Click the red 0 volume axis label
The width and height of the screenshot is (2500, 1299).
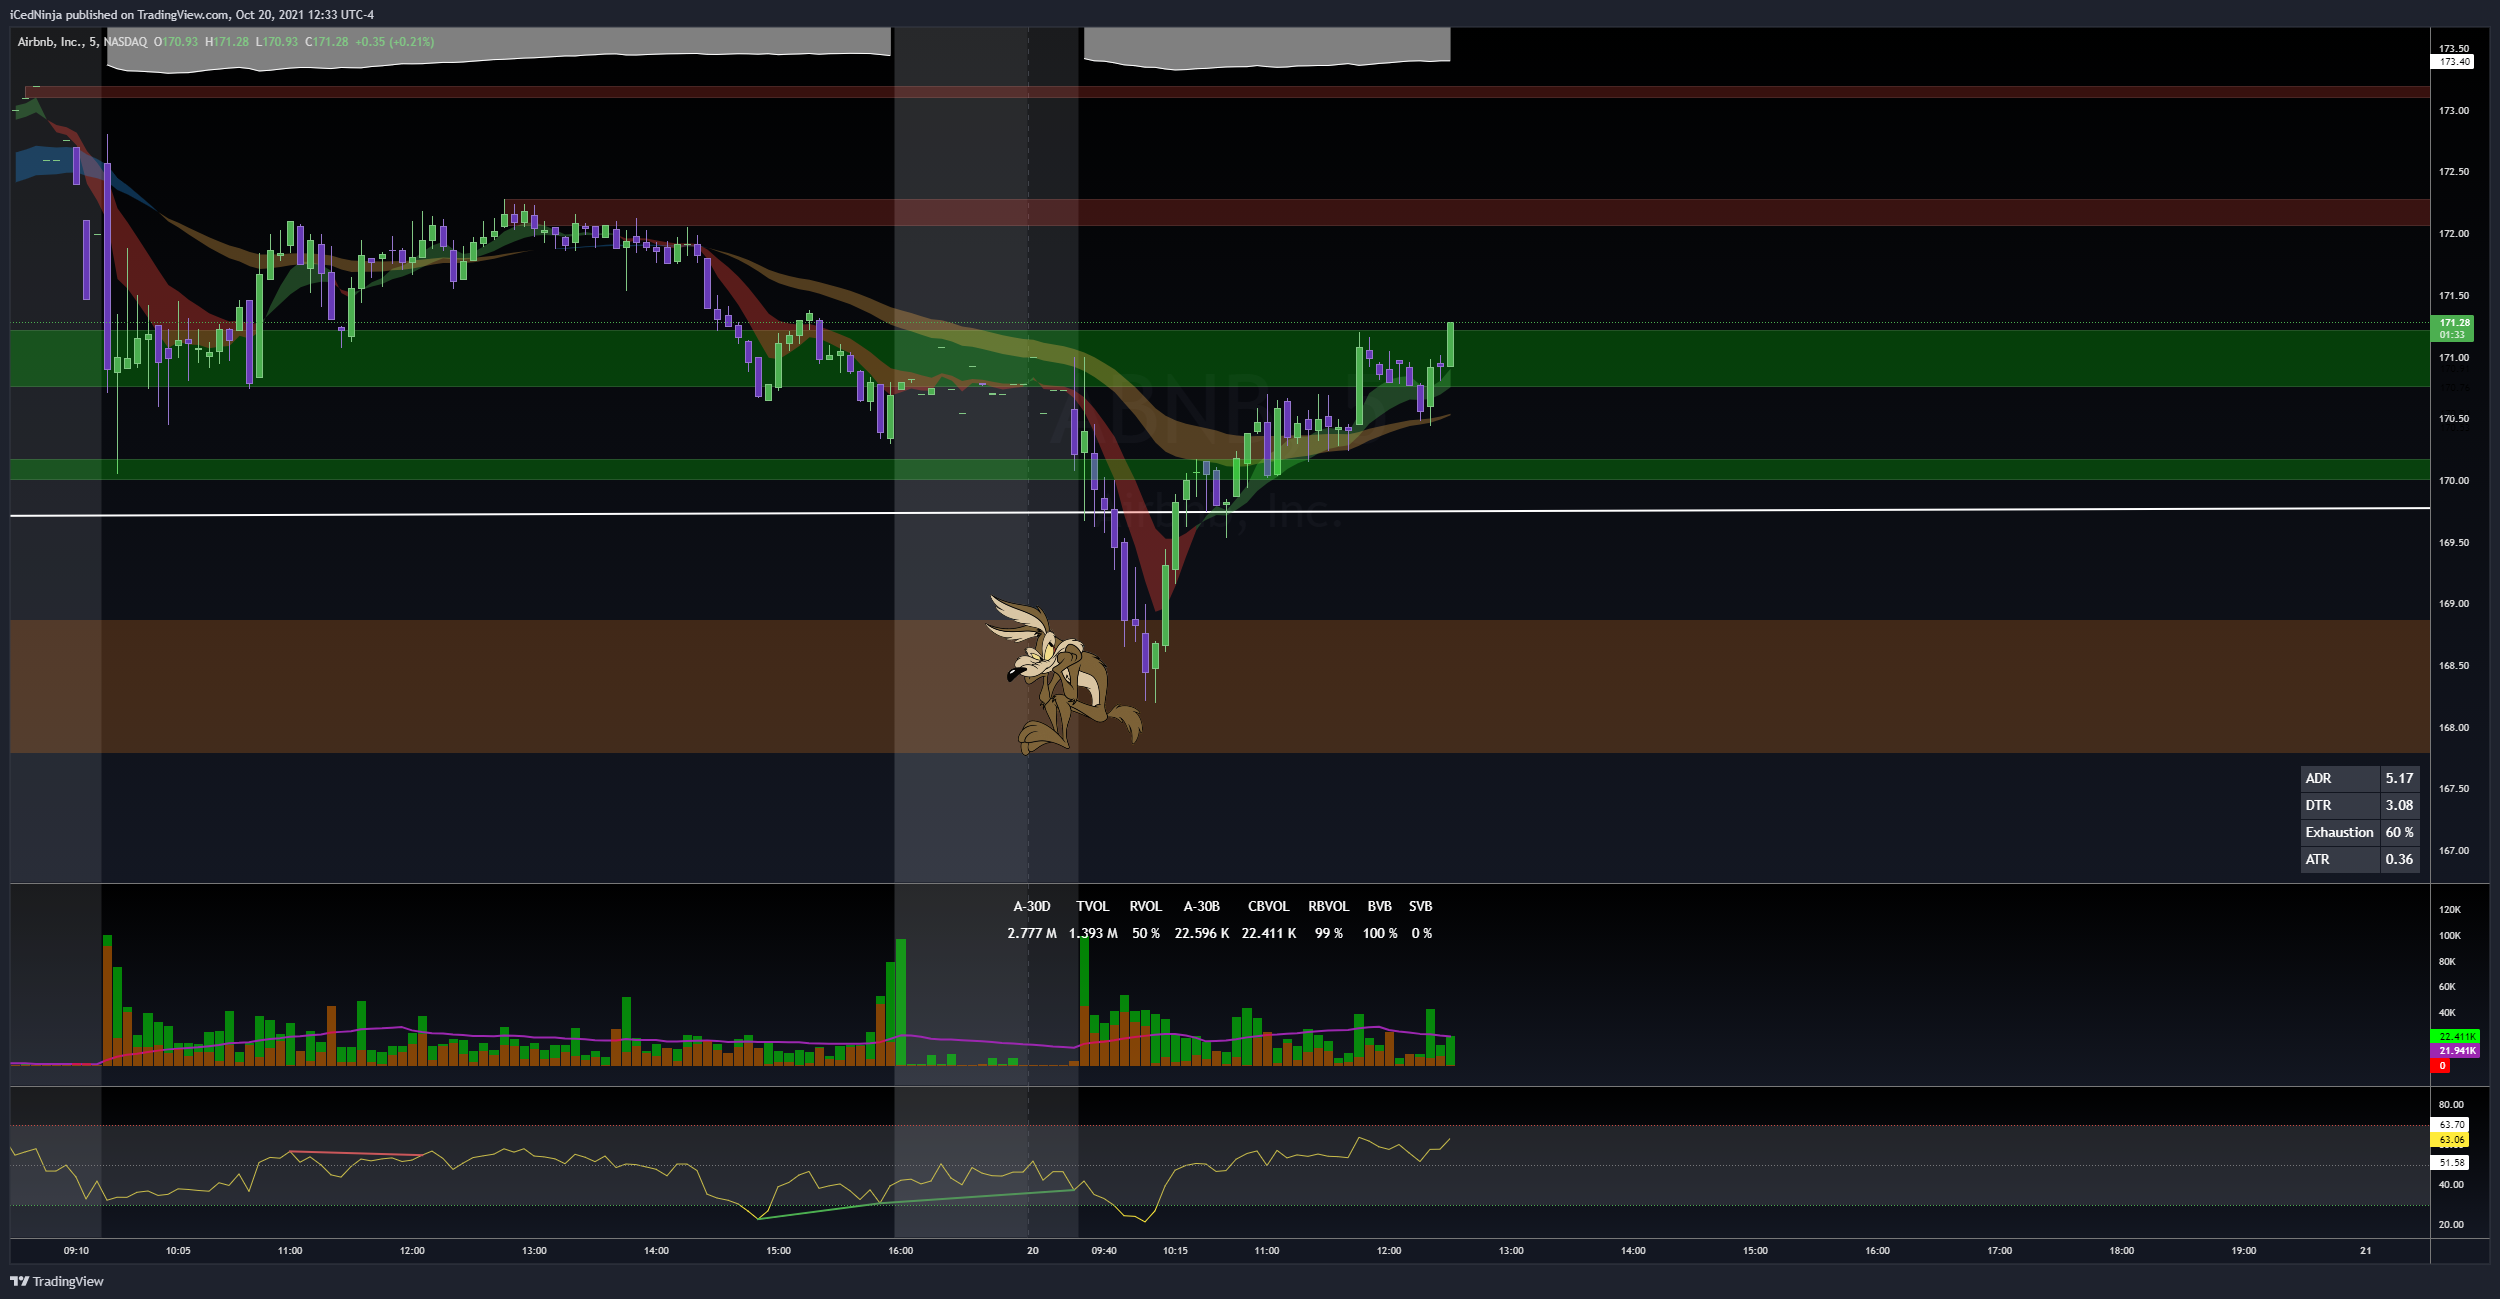[2441, 1066]
